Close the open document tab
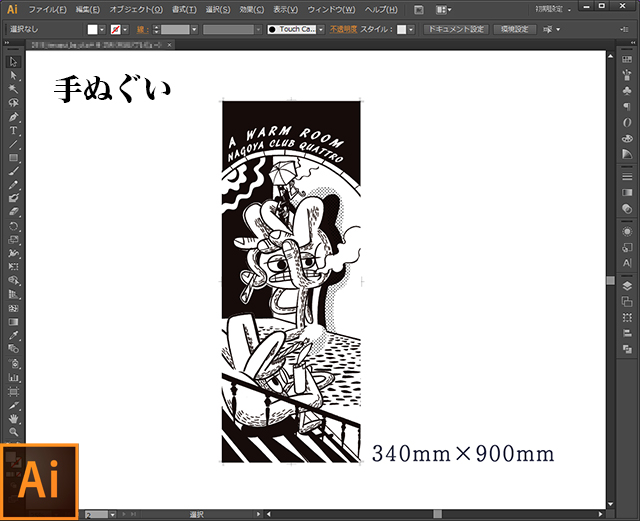Viewport: 640px width, 521px height. coord(169,45)
